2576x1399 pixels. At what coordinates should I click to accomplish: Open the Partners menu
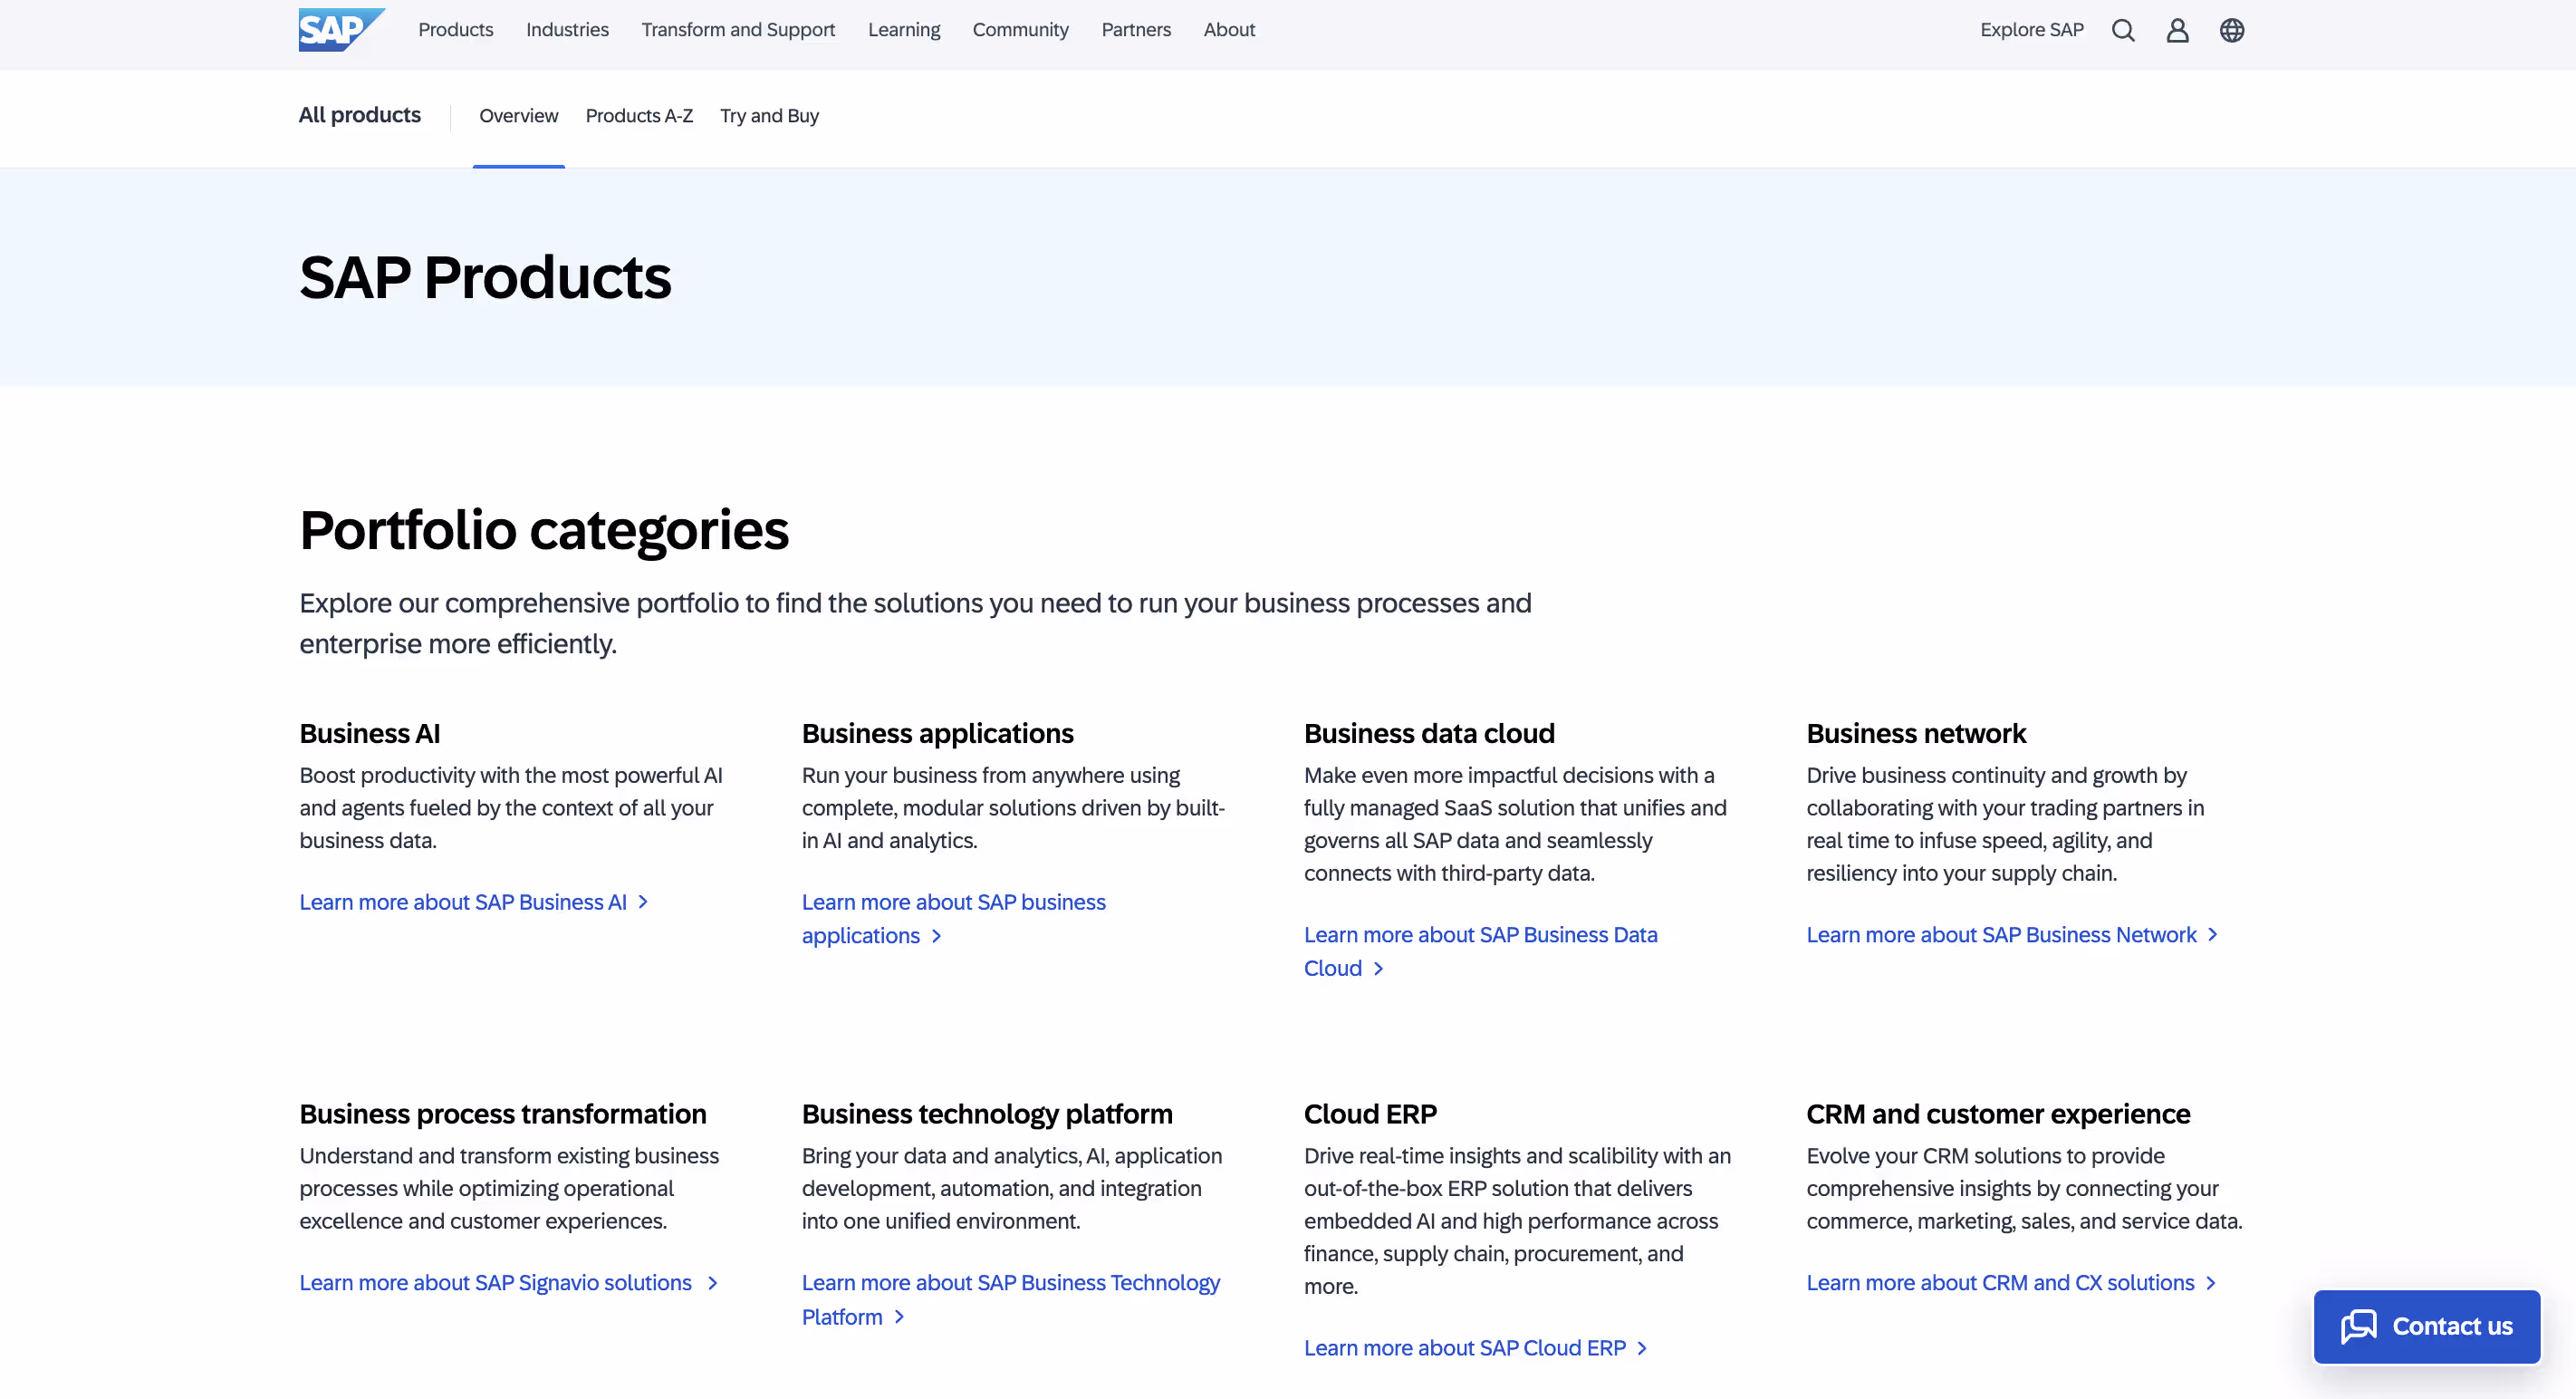(x=1136, y=30)
